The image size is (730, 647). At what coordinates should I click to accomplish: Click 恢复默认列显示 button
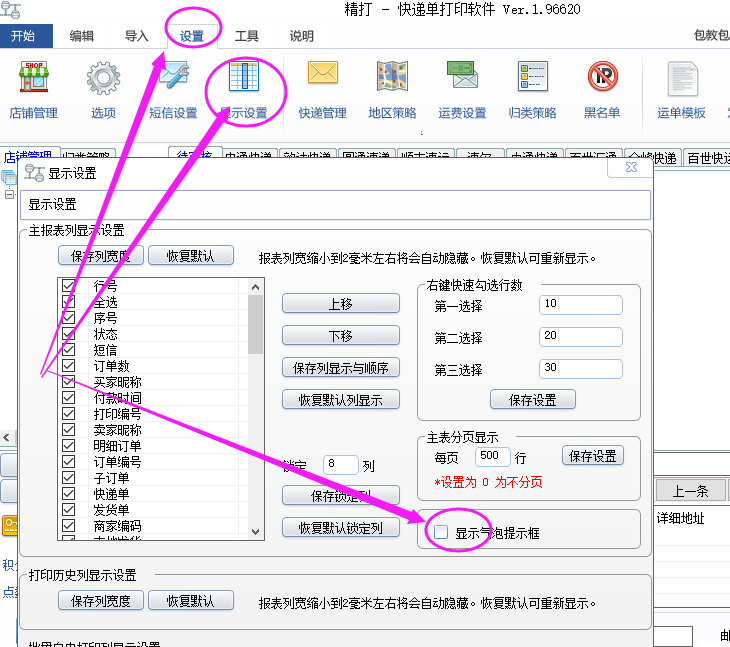tap(340, 400)
